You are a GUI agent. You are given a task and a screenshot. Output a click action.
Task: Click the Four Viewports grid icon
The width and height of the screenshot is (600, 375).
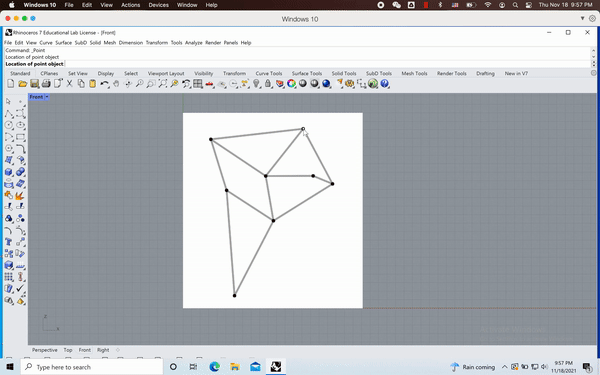197,83
